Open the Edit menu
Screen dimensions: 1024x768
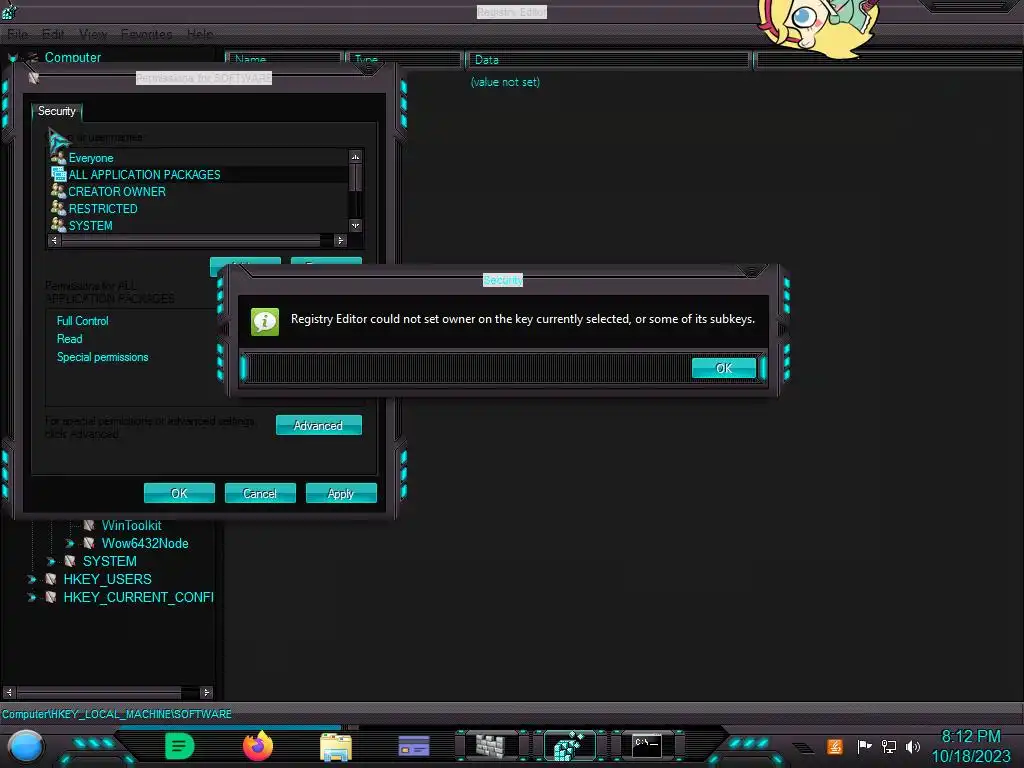tap(53, 34)
